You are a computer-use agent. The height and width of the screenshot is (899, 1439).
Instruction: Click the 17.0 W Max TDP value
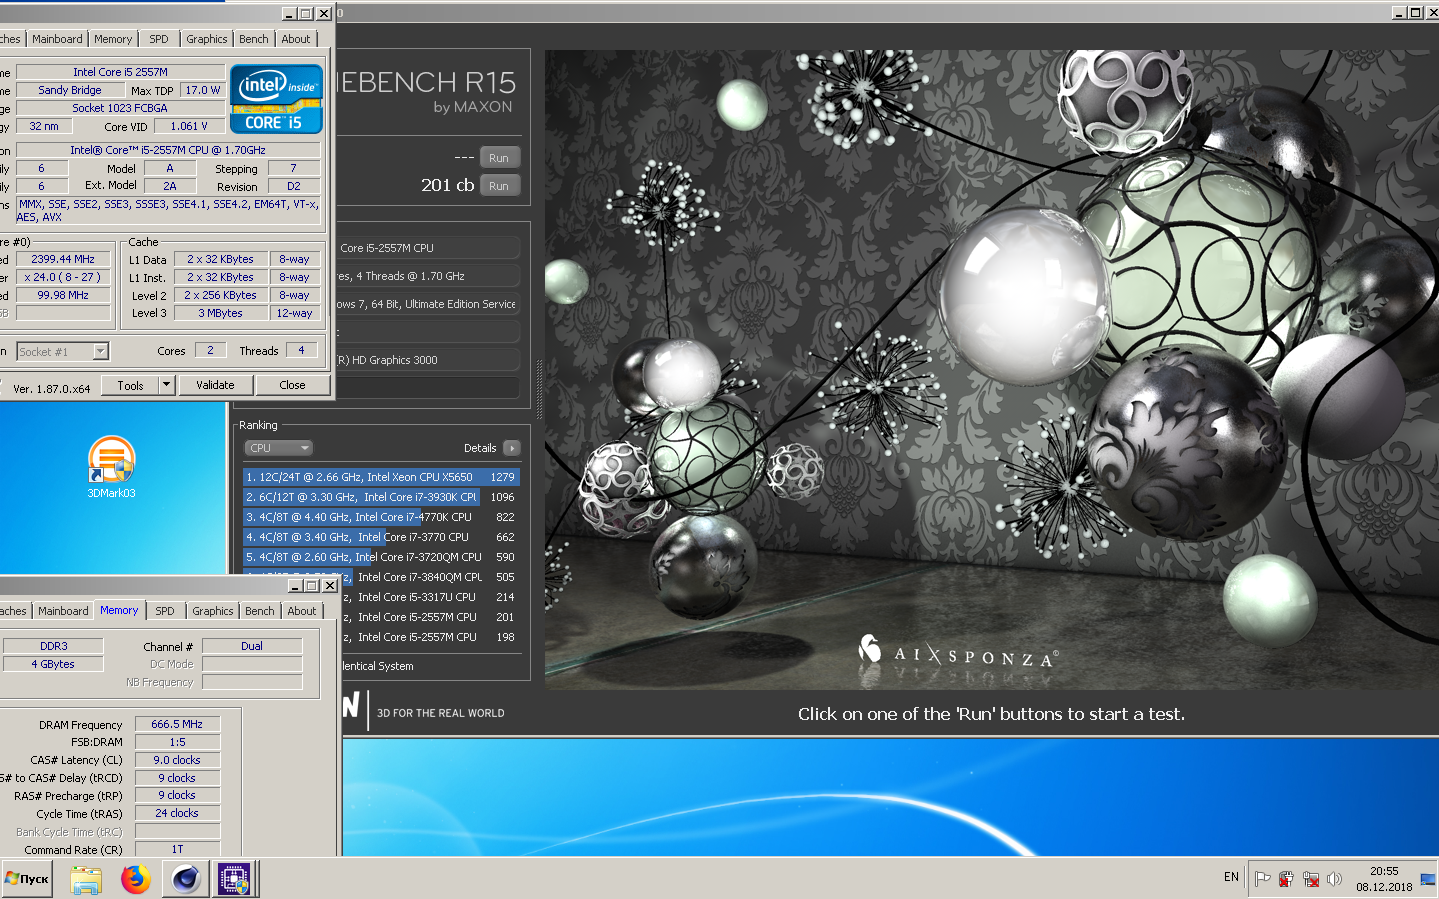[x=203, y=90]
